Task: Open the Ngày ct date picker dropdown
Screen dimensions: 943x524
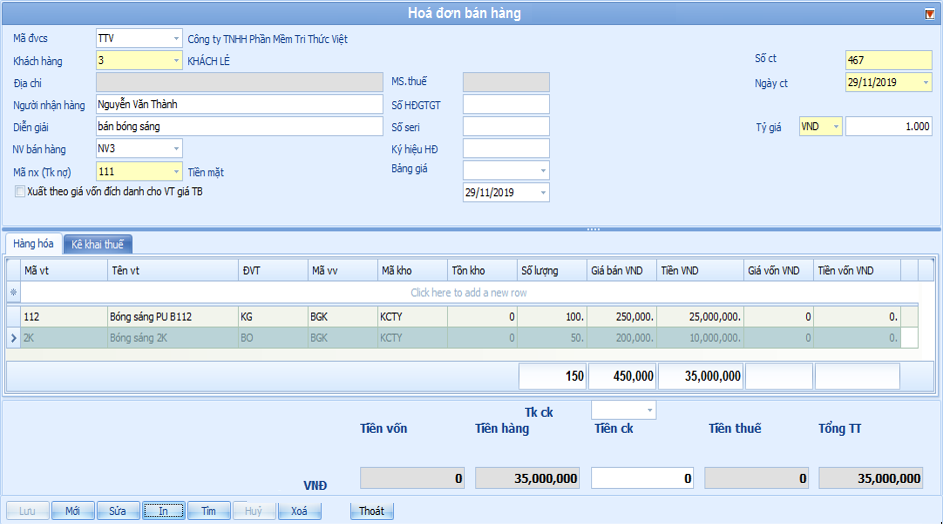Action: pyautogui.click(x=925, y=83)
